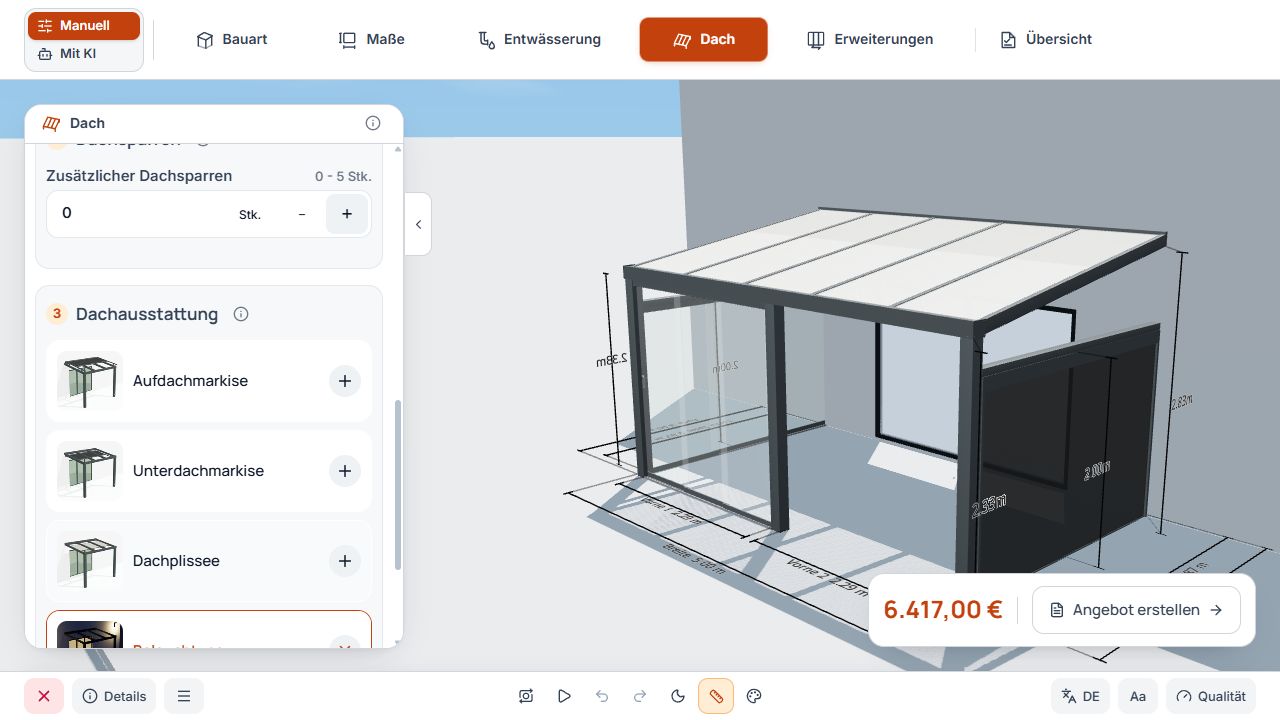Click the panel vertical scrollbar
This screenshot has width=1280, height=720.
click(x=399, y=485)
